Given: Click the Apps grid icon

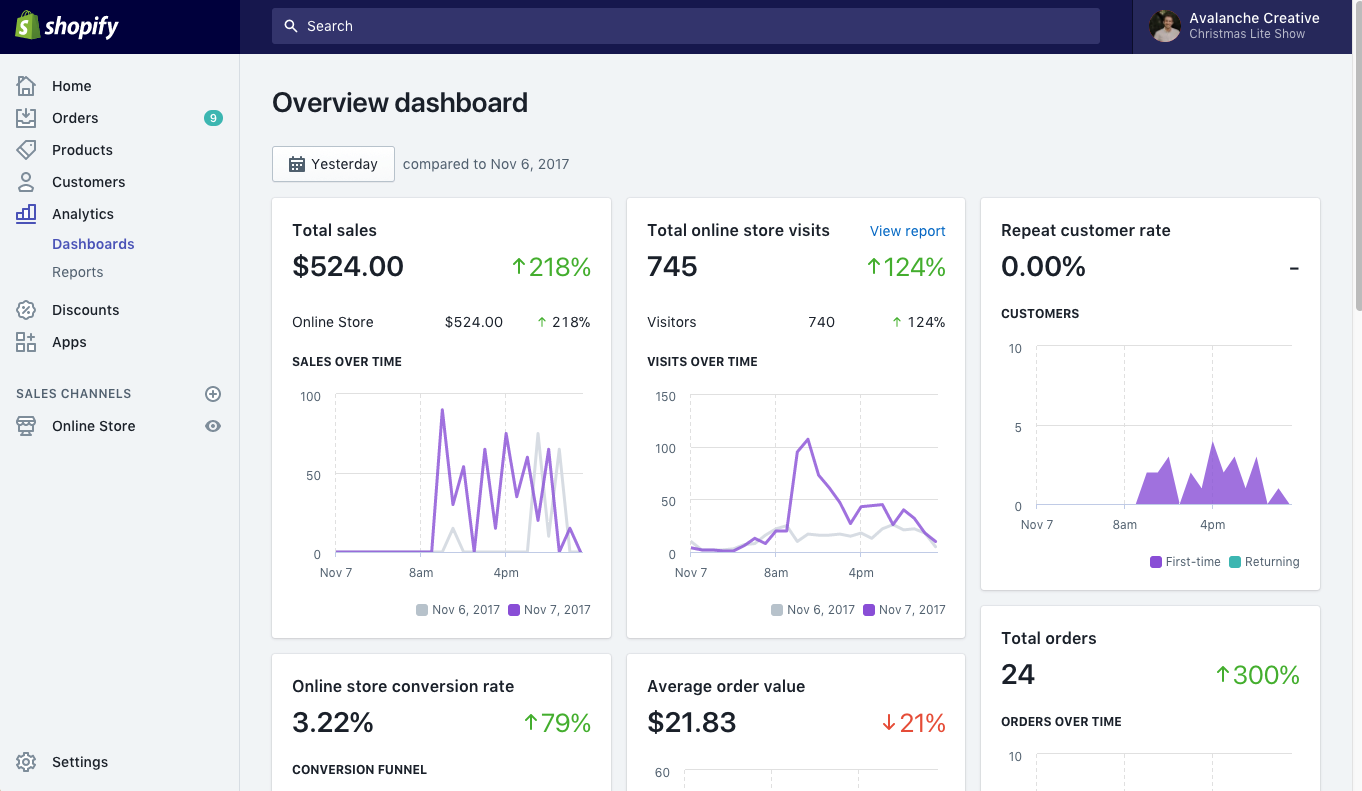Looking at the screenshot, I should (x=26, y=342).
